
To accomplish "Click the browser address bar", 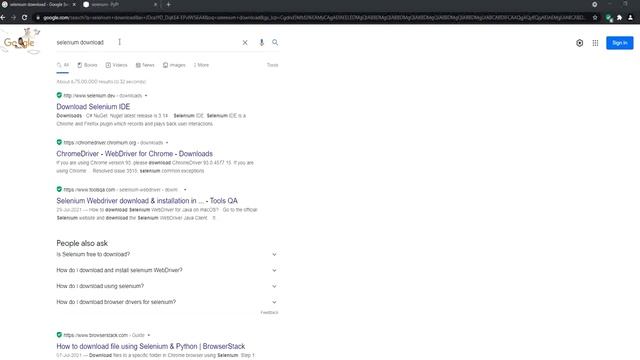I will [x=314, y=18].
